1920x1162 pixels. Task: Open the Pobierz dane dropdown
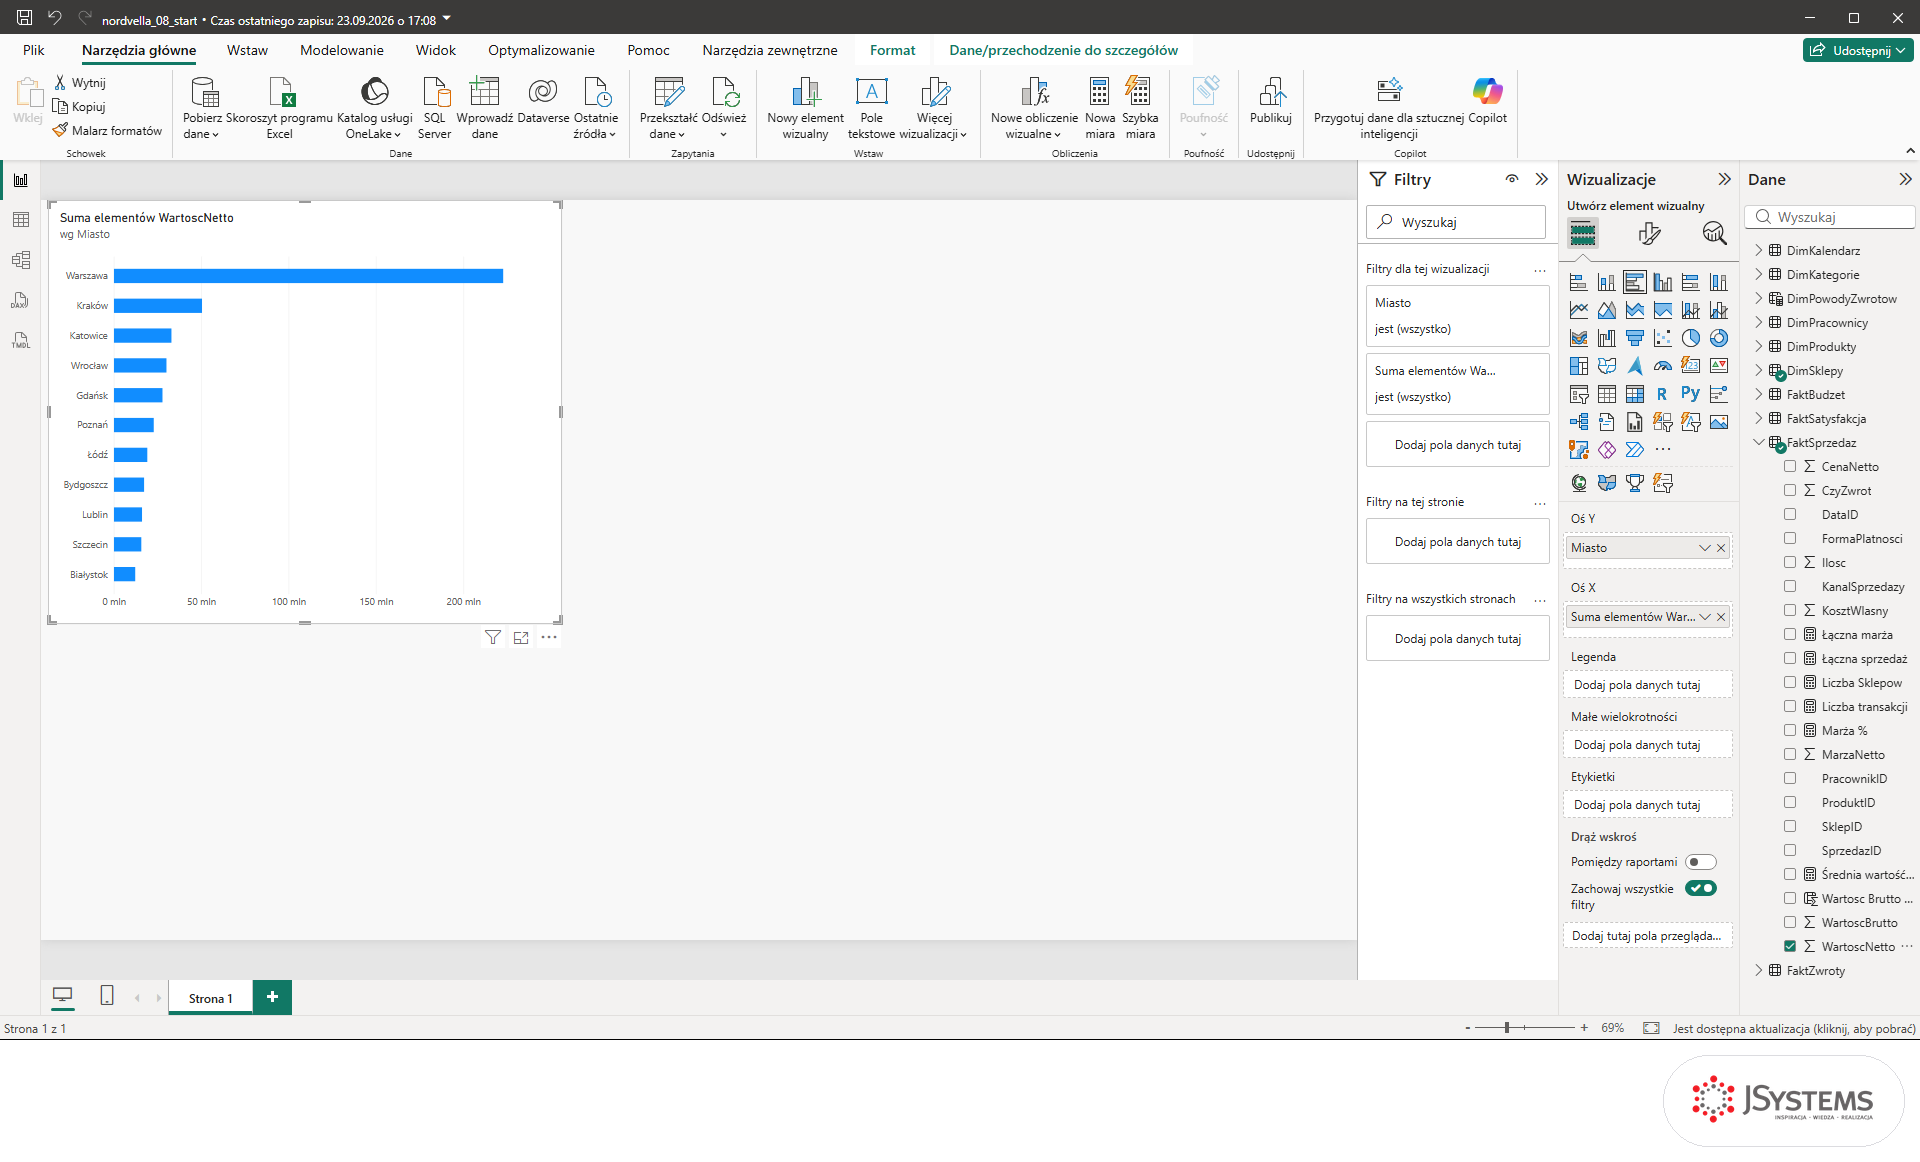(x=201, y=108)
